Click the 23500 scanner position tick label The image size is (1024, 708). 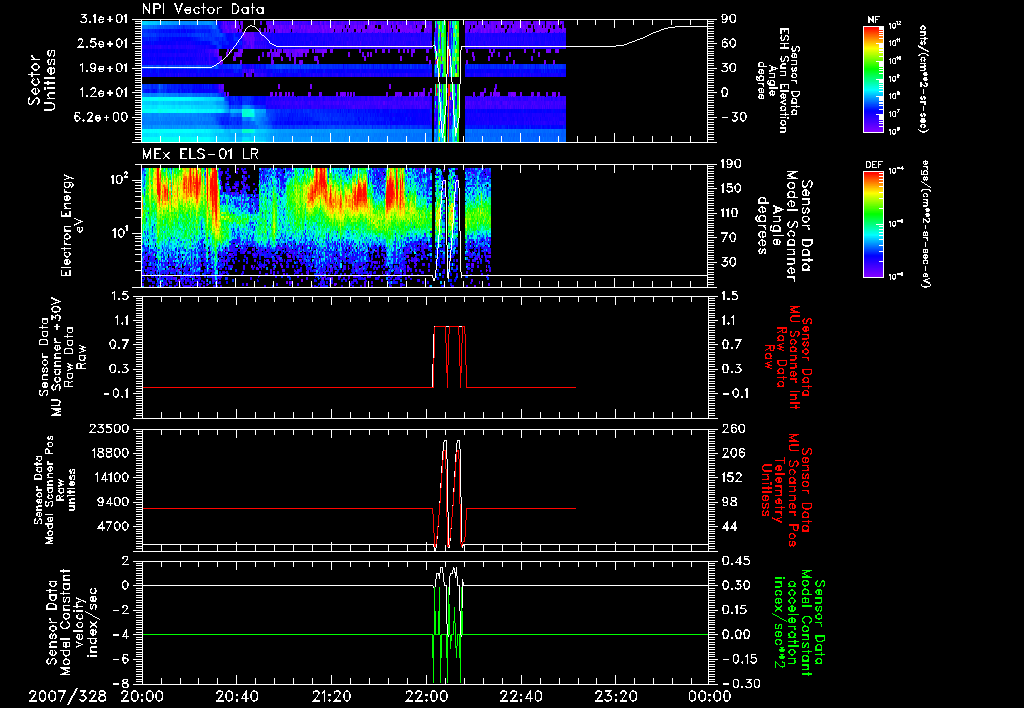109,429
